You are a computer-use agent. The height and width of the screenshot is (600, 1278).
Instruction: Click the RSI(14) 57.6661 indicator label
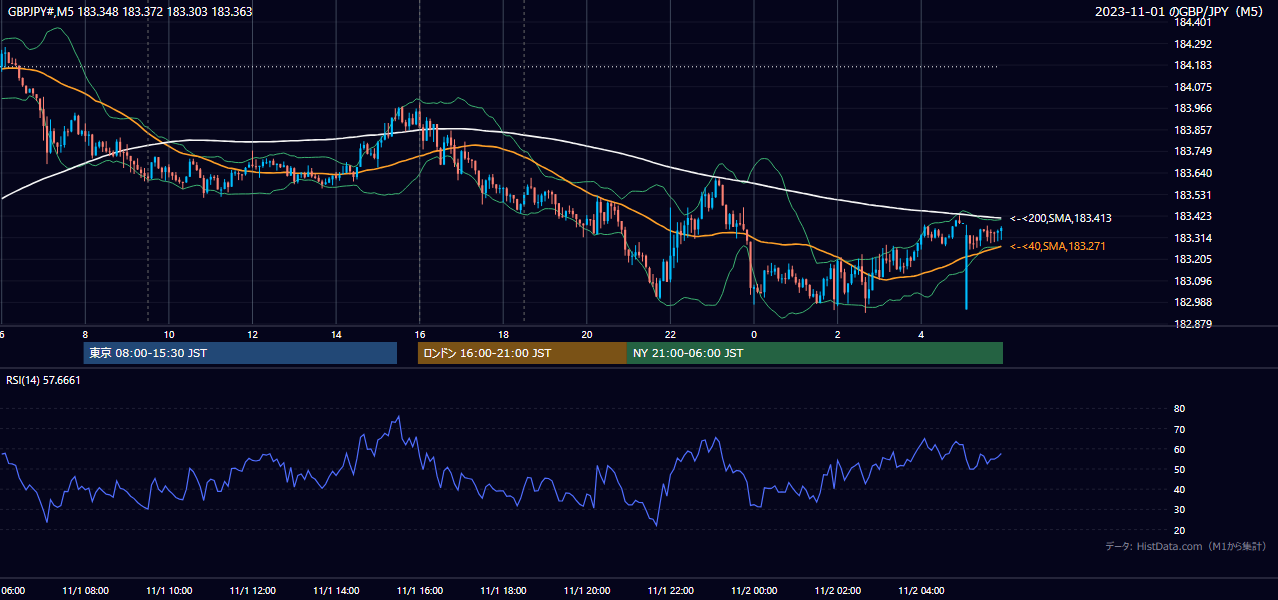(x=44, y=380)
